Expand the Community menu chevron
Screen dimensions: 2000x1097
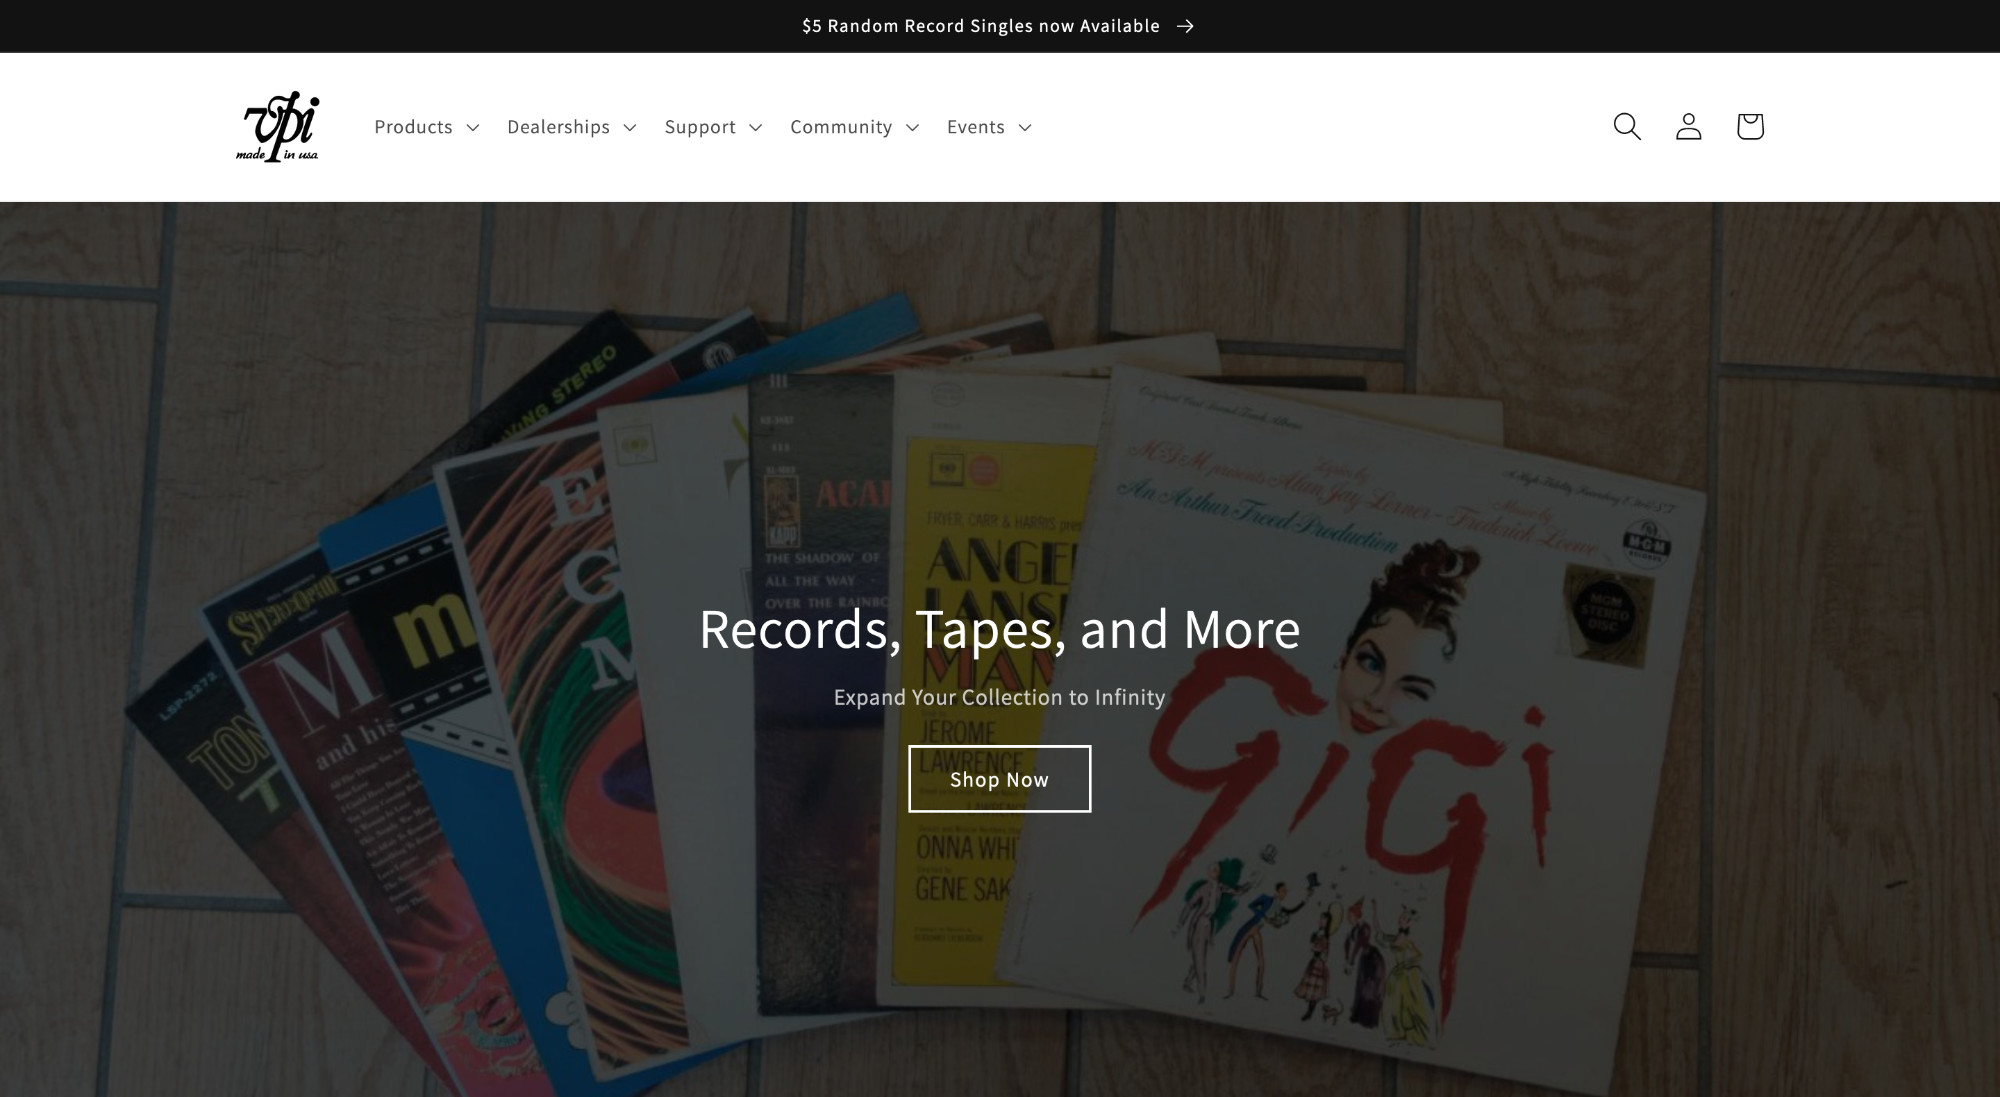pos(912,128)
